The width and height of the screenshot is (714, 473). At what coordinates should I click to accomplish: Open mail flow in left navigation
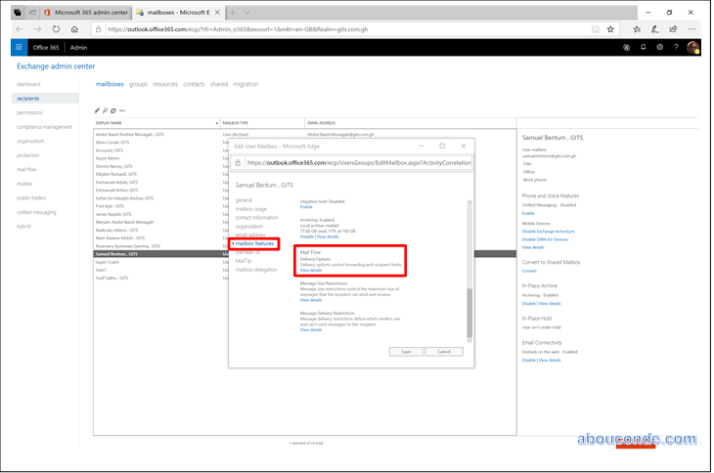point(26,169)
